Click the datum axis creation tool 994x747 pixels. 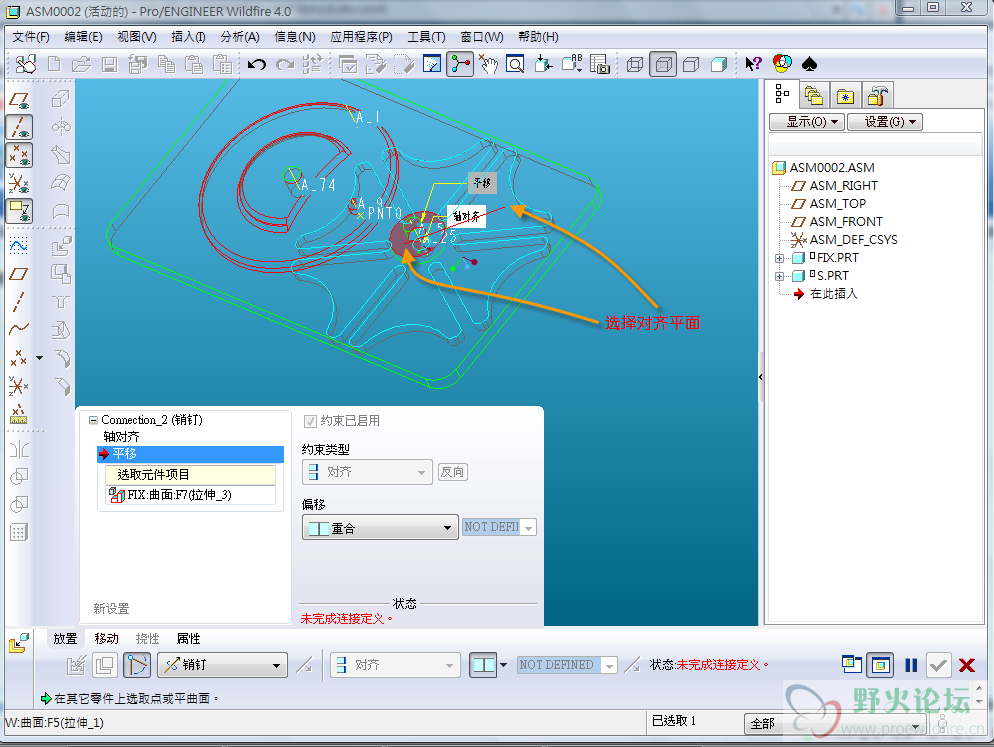point(19,302)
